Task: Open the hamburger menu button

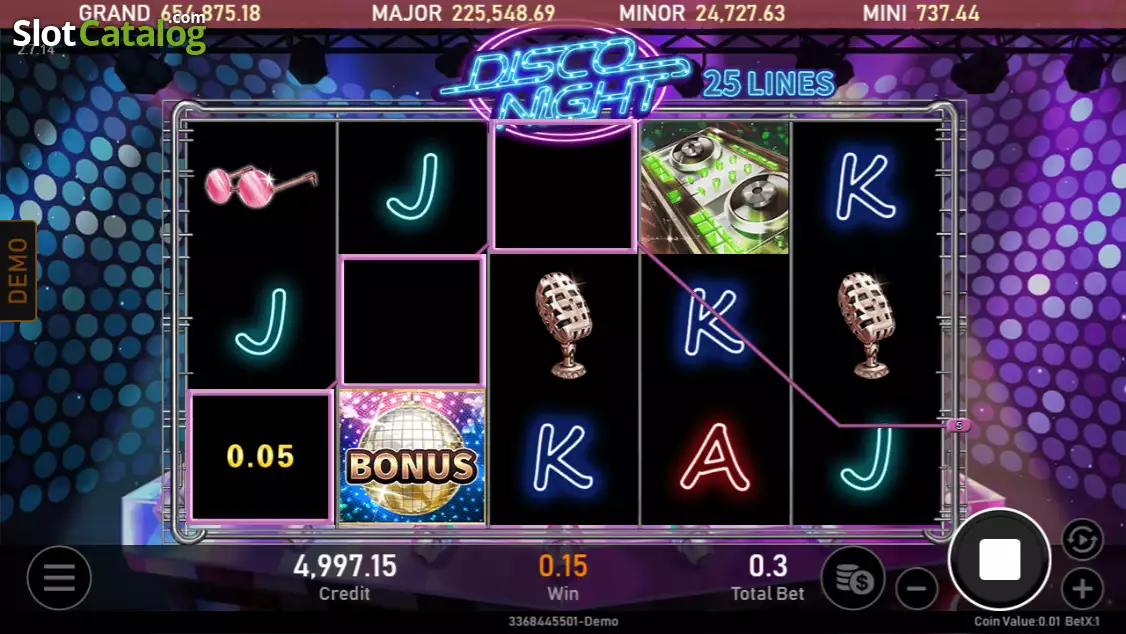Action: 59,577
